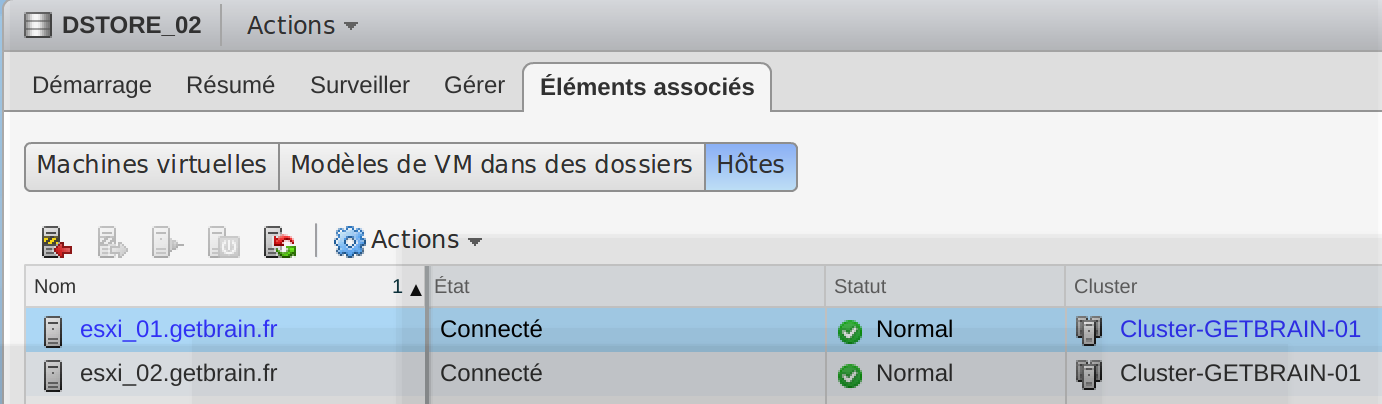Click the cluster icon in esxi_02 row

coord(1089,374)
